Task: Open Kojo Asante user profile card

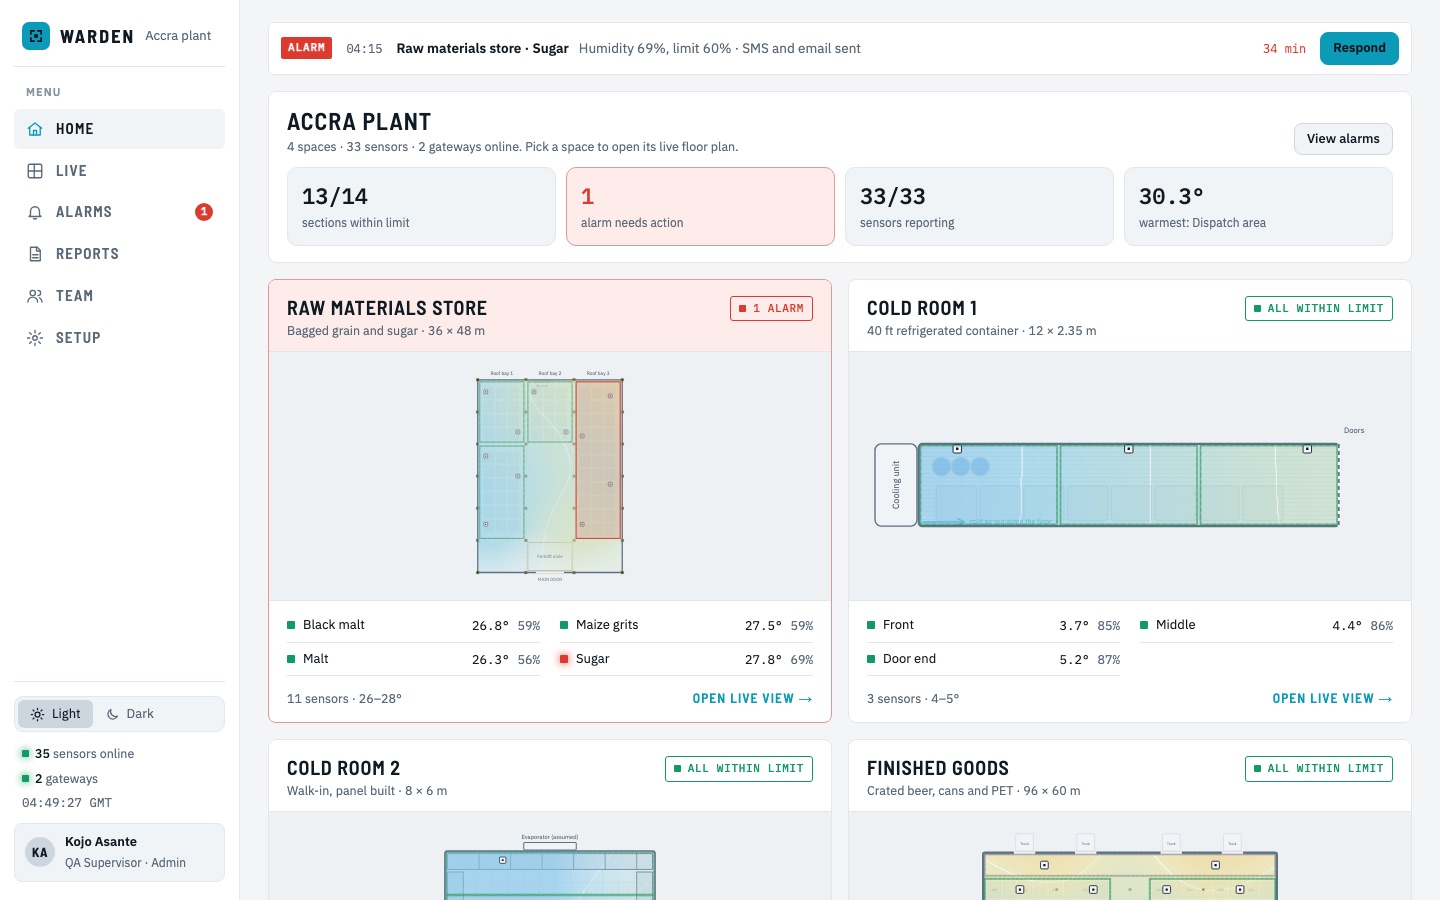Action: pyautogui.click(x=119, y=853)
